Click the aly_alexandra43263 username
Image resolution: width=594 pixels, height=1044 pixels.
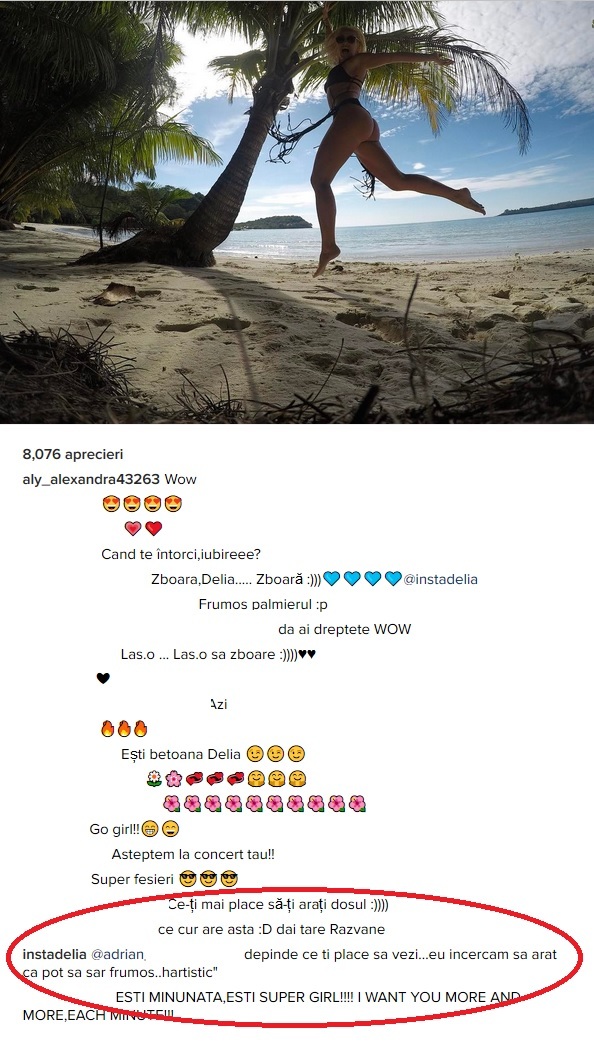(x=91, y=479)
